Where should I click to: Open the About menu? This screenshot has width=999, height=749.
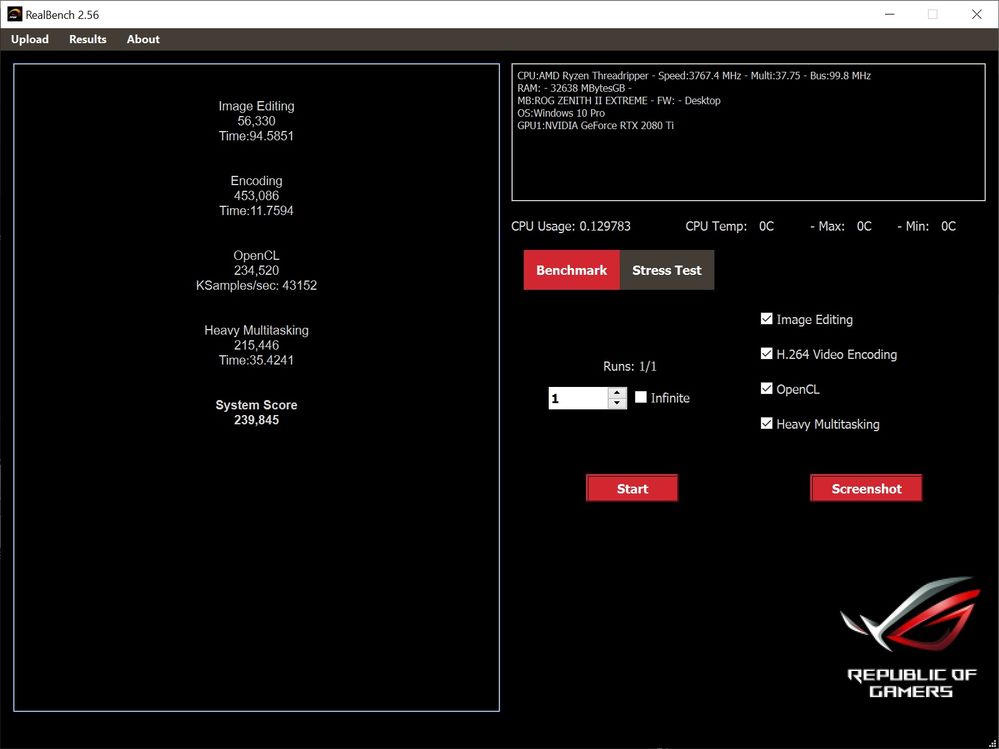pyautogui.click(x=143, y=39)
